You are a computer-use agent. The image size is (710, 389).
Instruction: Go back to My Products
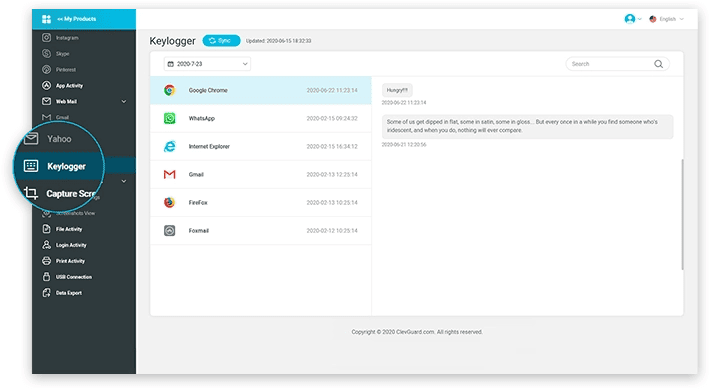tap(76, 19)
